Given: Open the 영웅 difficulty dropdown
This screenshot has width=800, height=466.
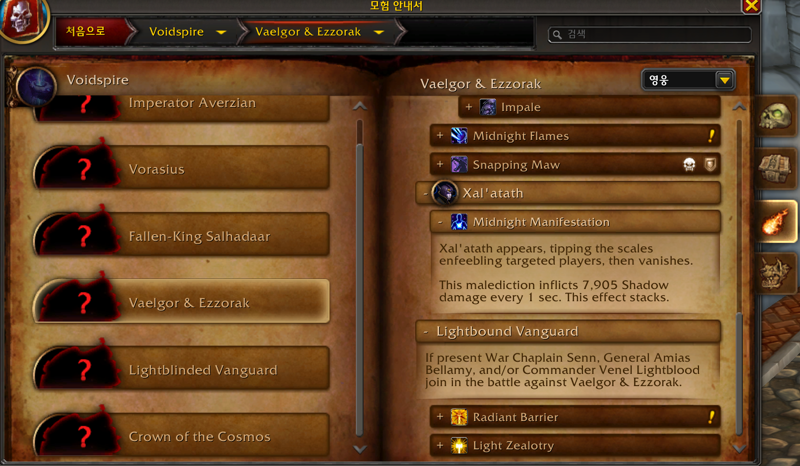Looking at the screenshot, I should tap(688, 80).
